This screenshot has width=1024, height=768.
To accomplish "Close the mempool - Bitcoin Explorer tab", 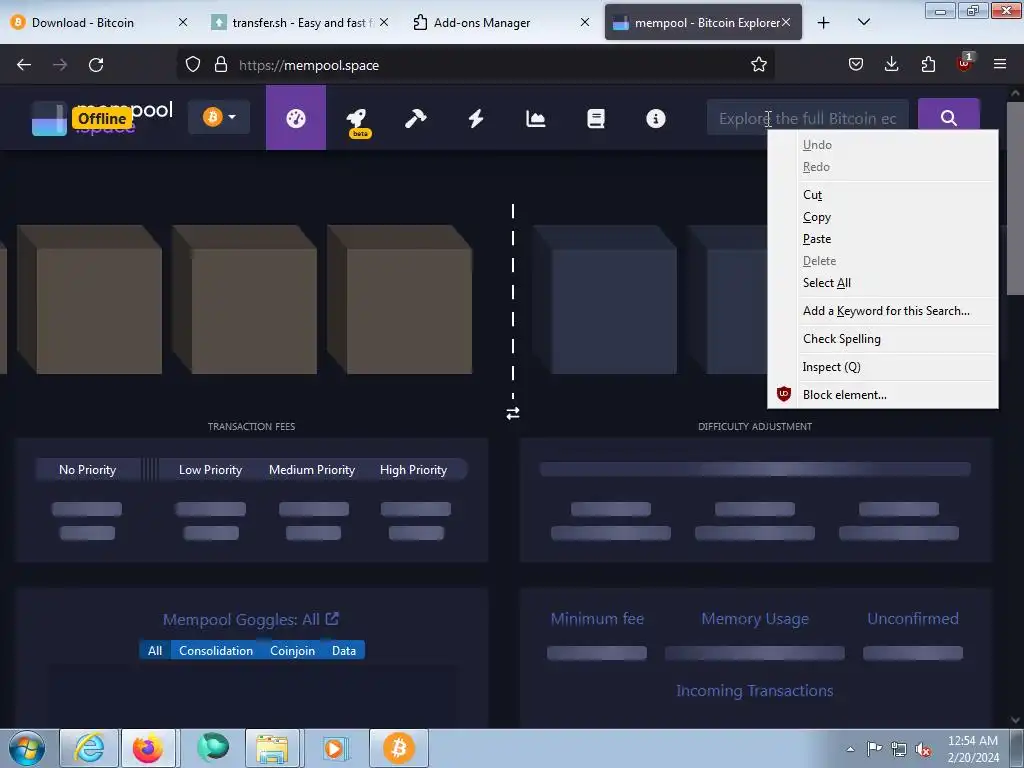I will pyautogui.click(x=786, y=22).
